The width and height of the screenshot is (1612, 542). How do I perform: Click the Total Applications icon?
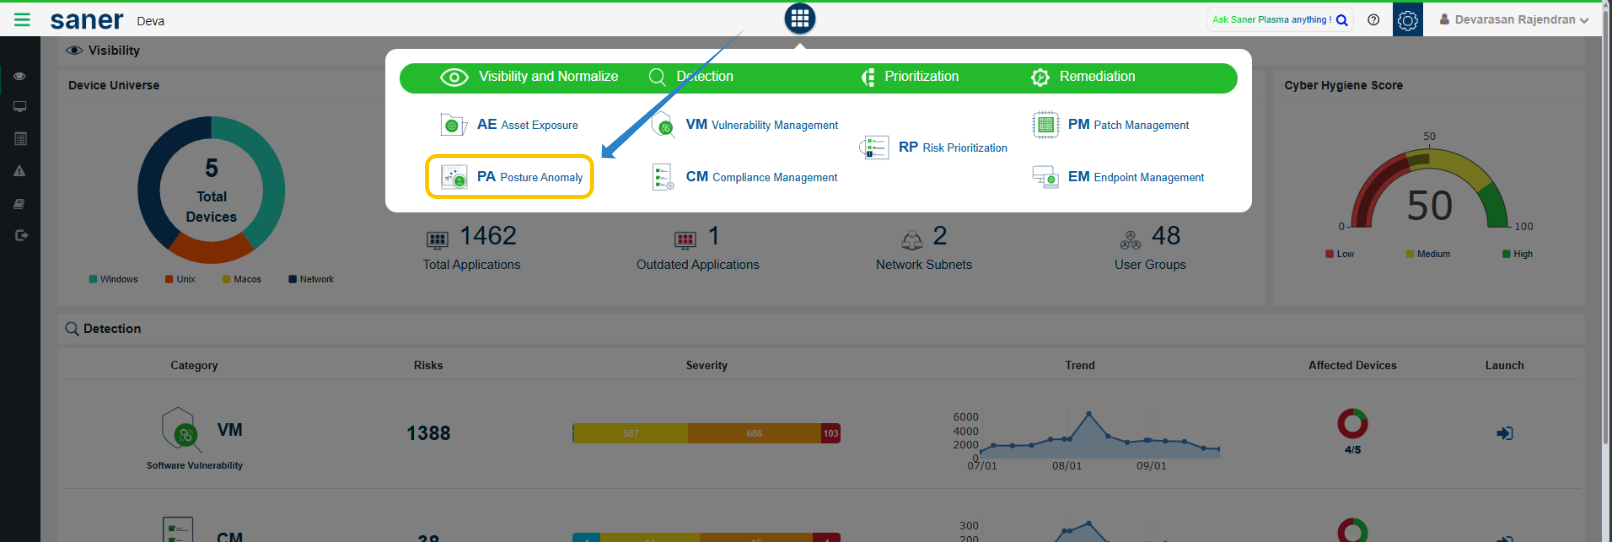(x=437, y=239)
